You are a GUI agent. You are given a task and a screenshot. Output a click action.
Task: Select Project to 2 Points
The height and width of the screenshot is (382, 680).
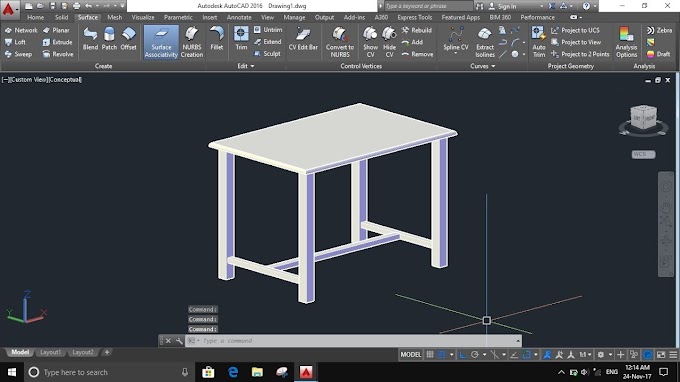(580, 54)
